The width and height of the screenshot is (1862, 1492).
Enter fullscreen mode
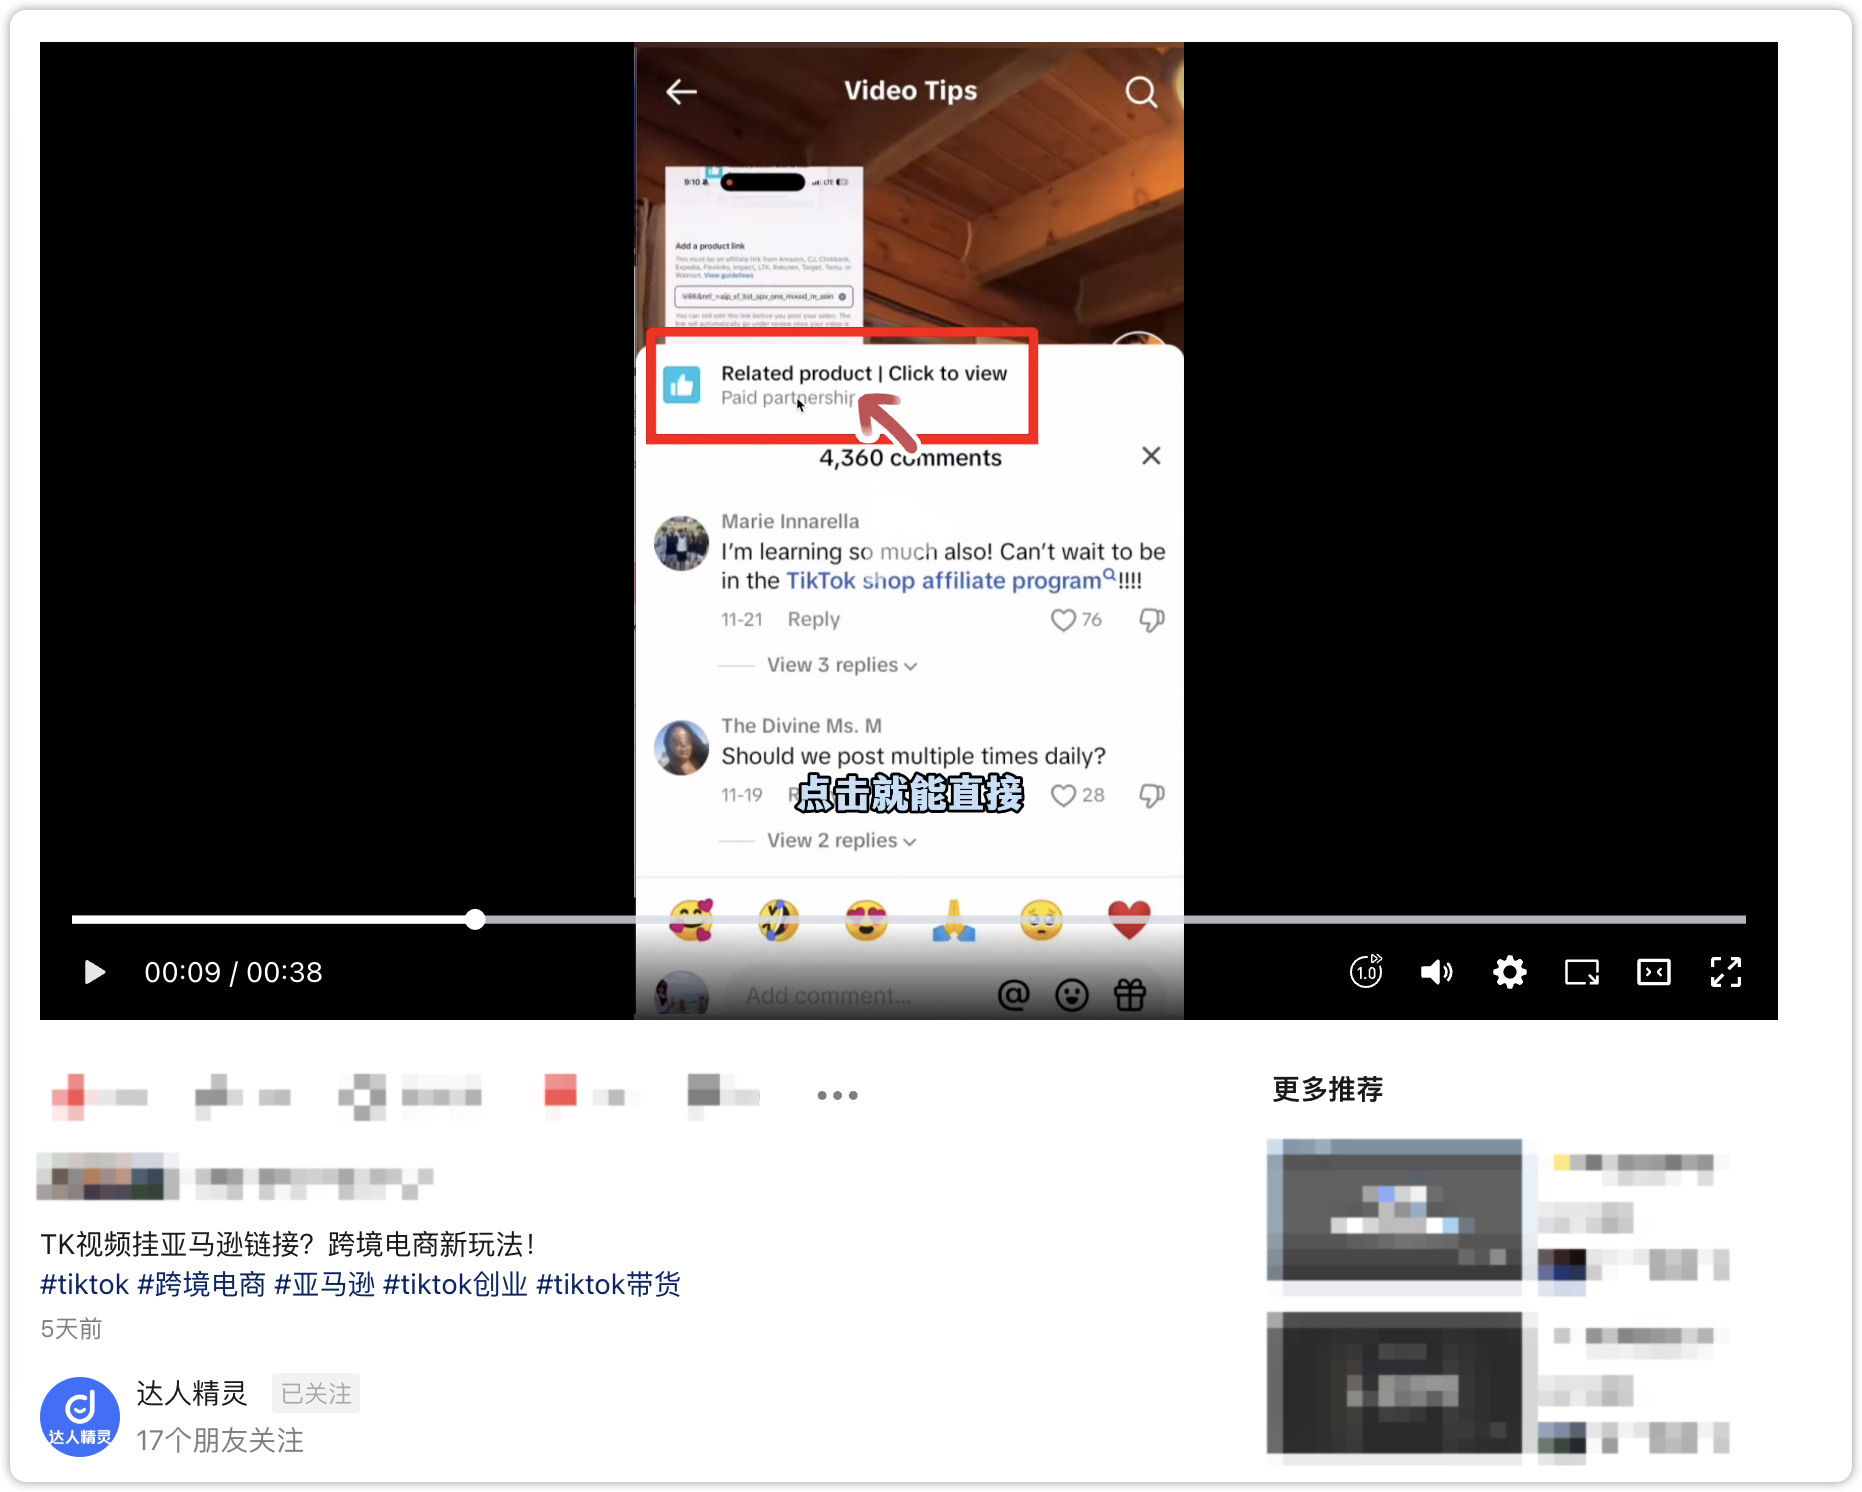[x=1726, y=972]
